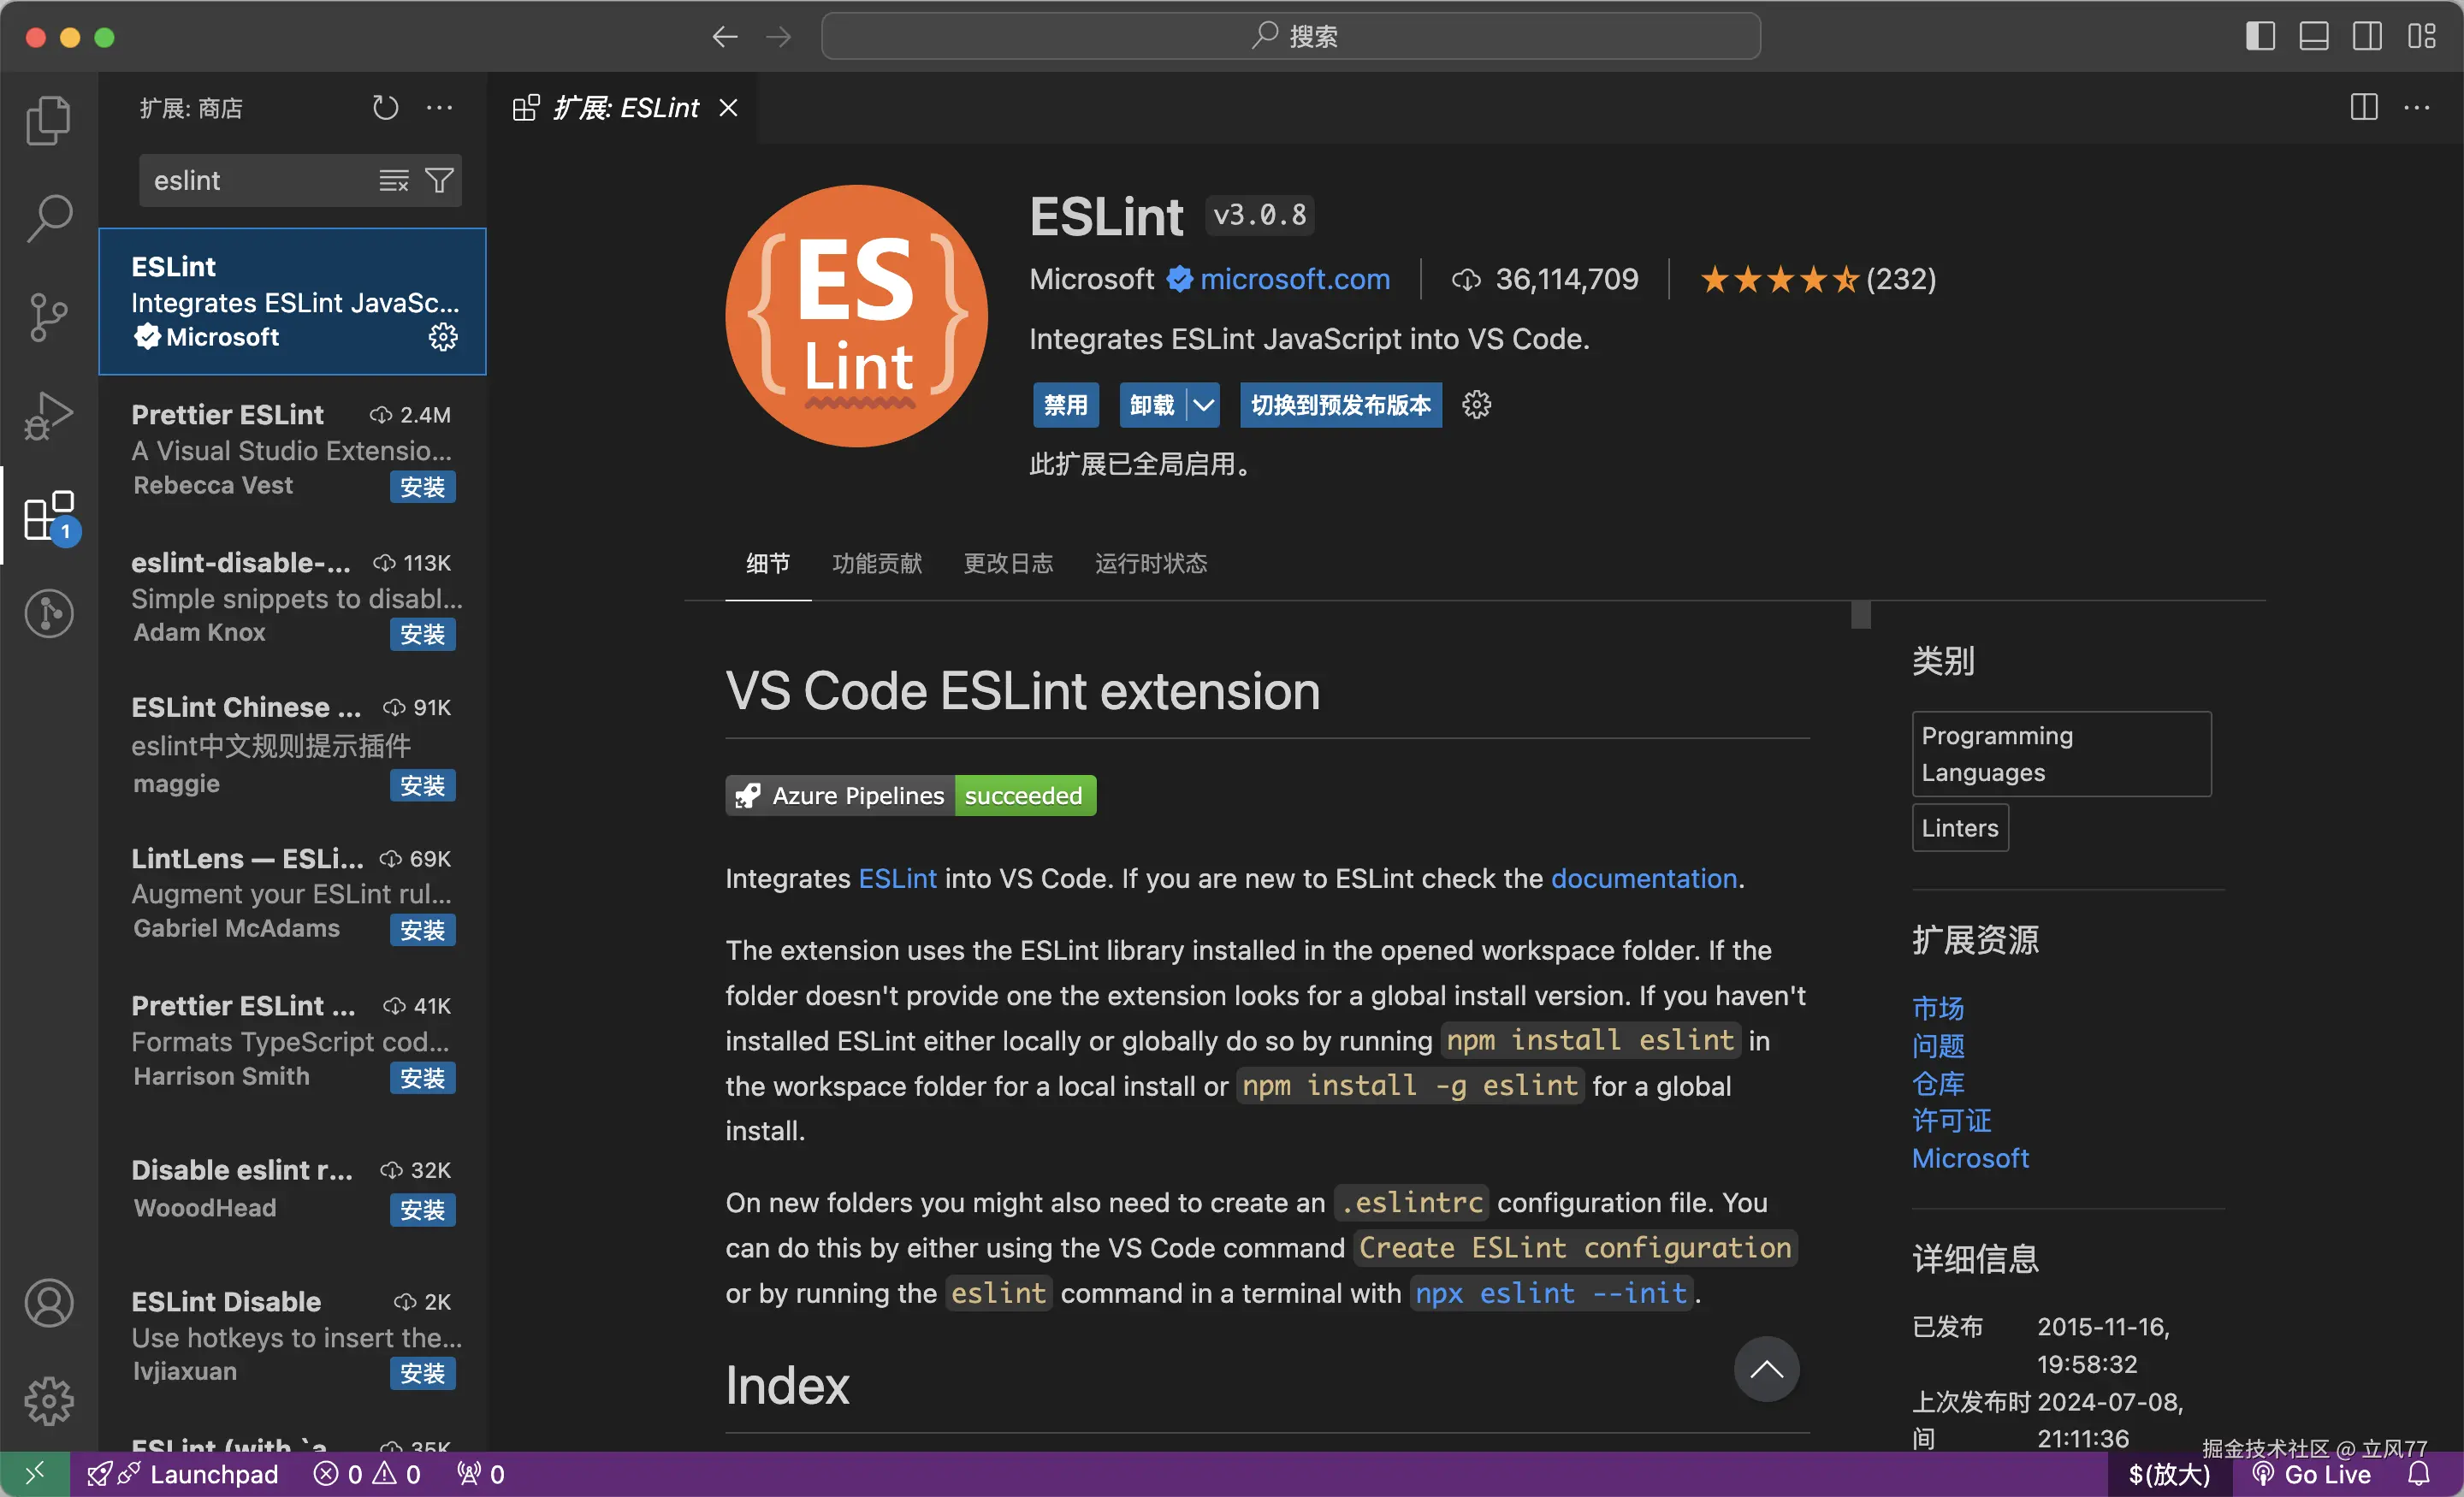Open the Search view in activity bar

(x=48, y=218)
